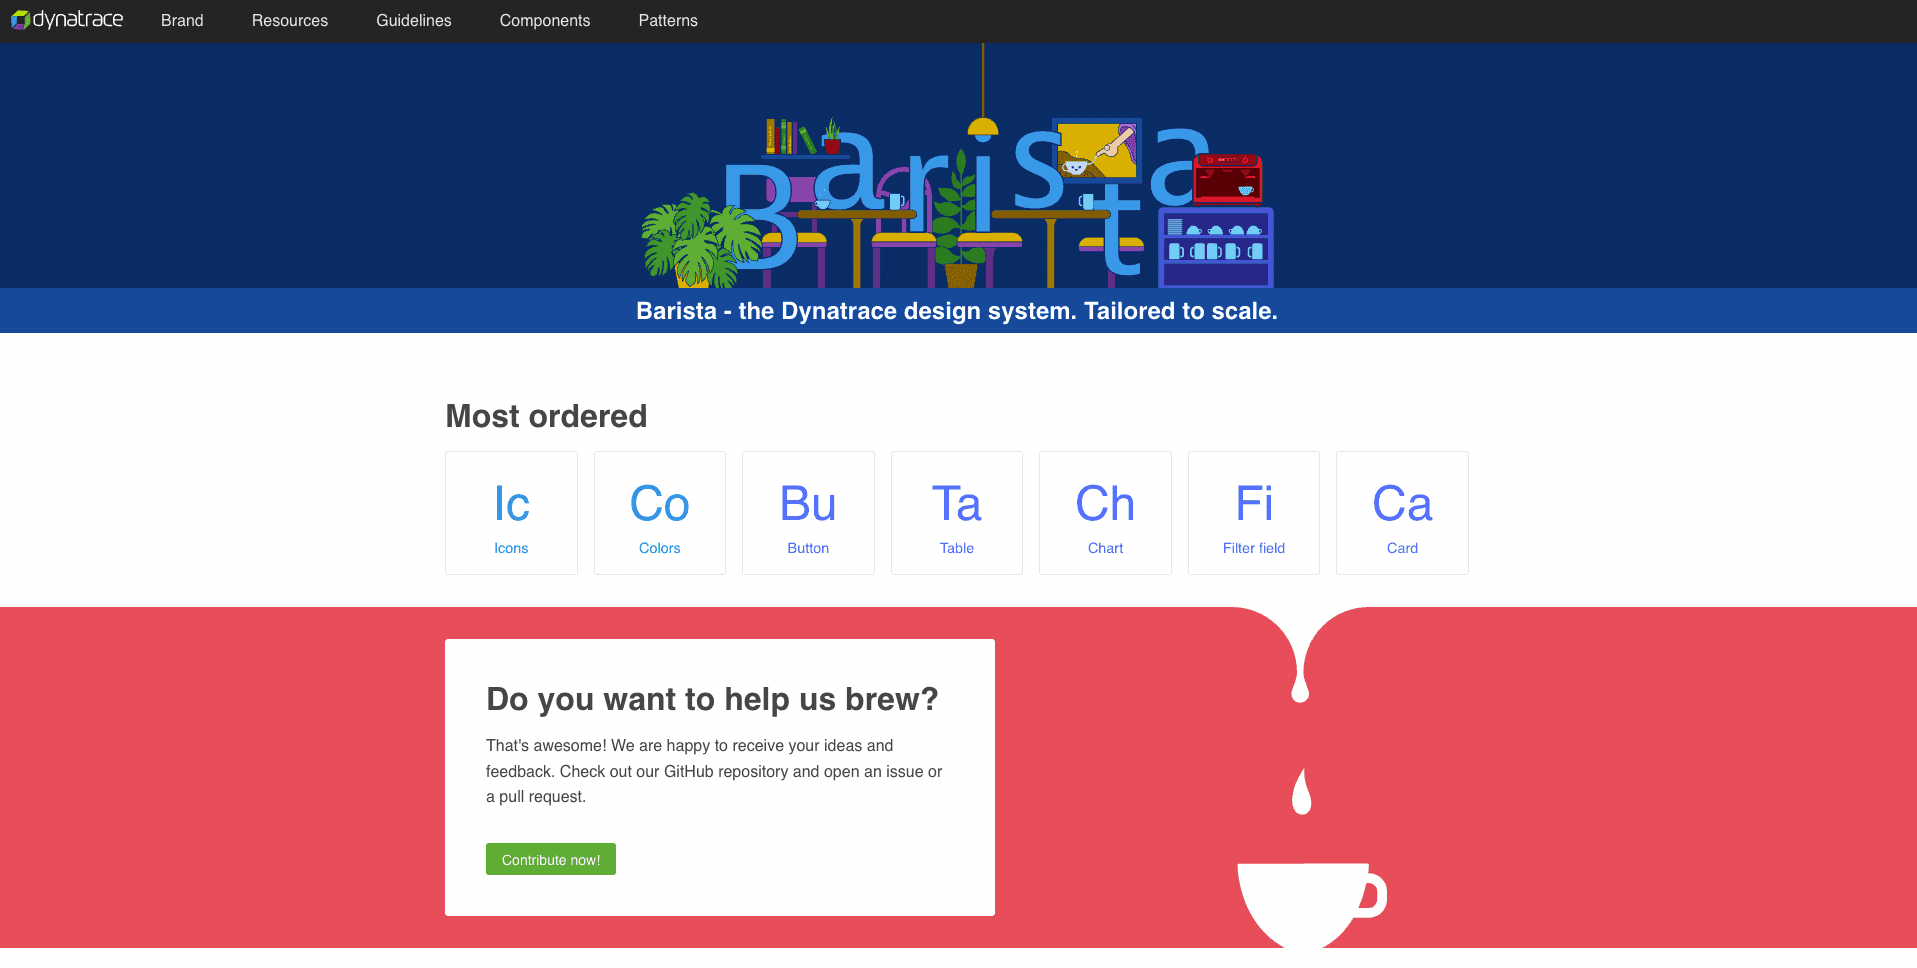Click the GitHub repository paragraph text

pos(714,771)
